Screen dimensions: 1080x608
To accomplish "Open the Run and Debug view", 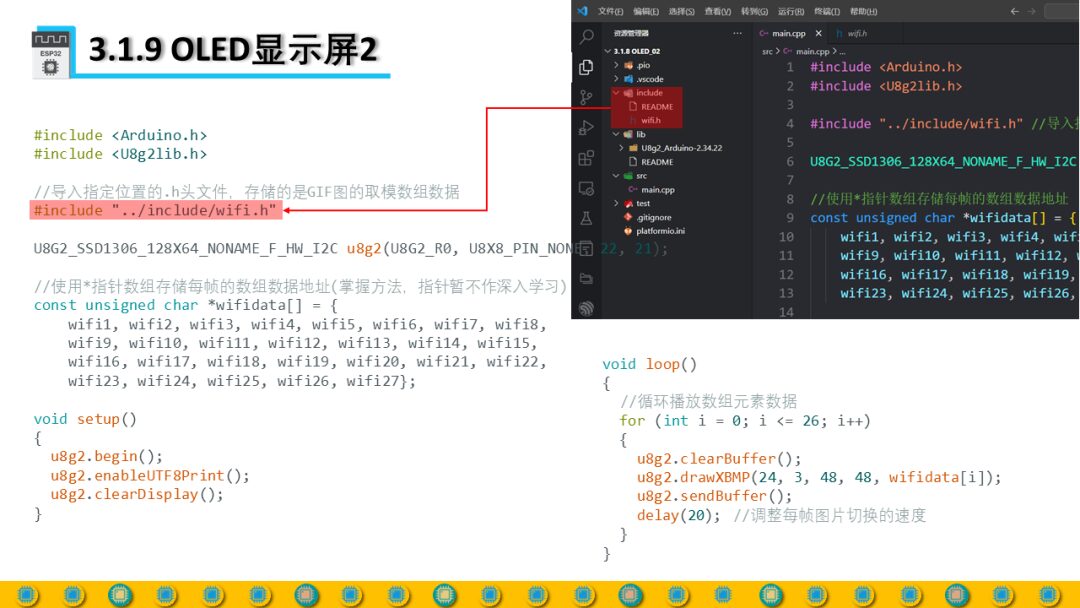I will pyautogui.click(x=586, y=128).
